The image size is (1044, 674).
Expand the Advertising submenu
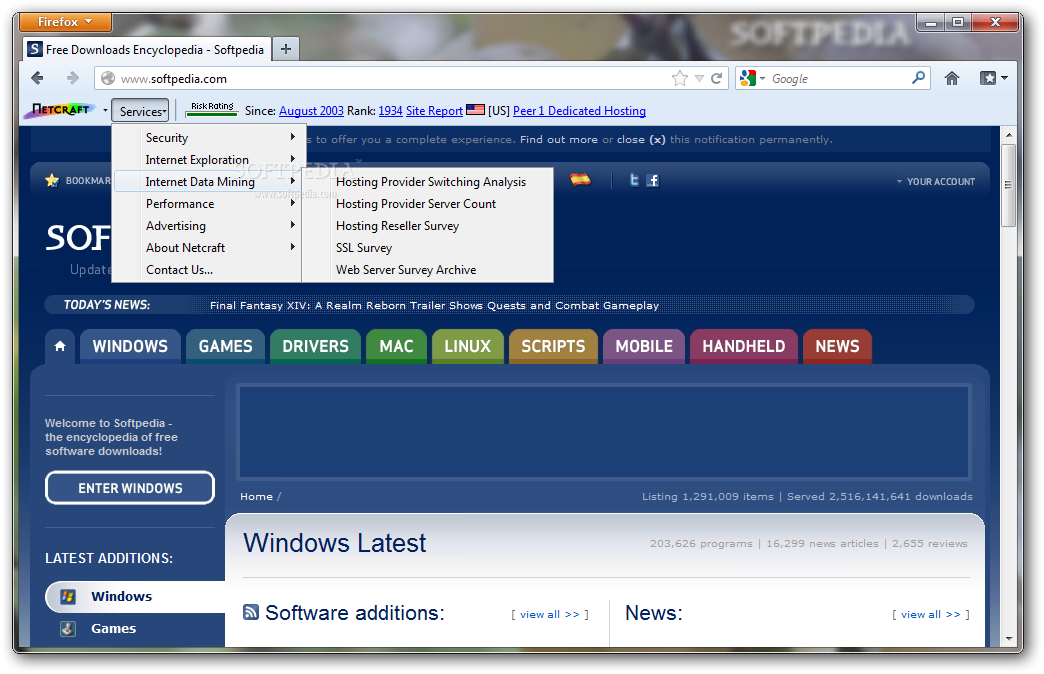point(209,225)
